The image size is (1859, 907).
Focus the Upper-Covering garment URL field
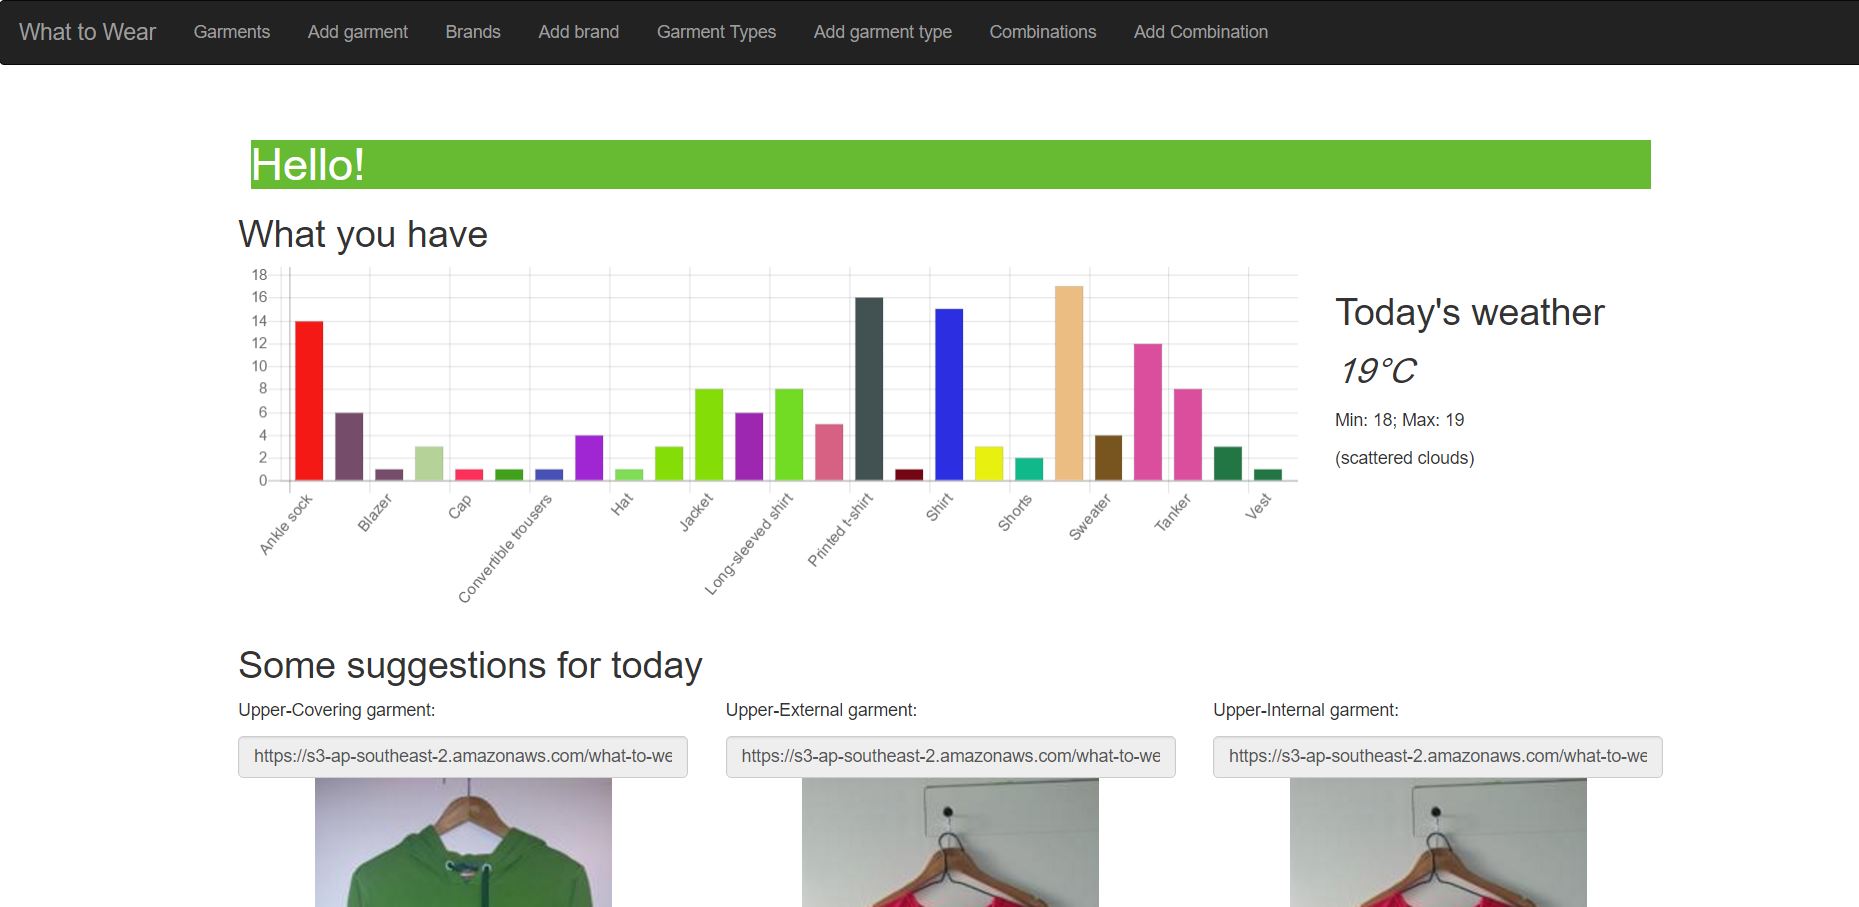point(463,757)
